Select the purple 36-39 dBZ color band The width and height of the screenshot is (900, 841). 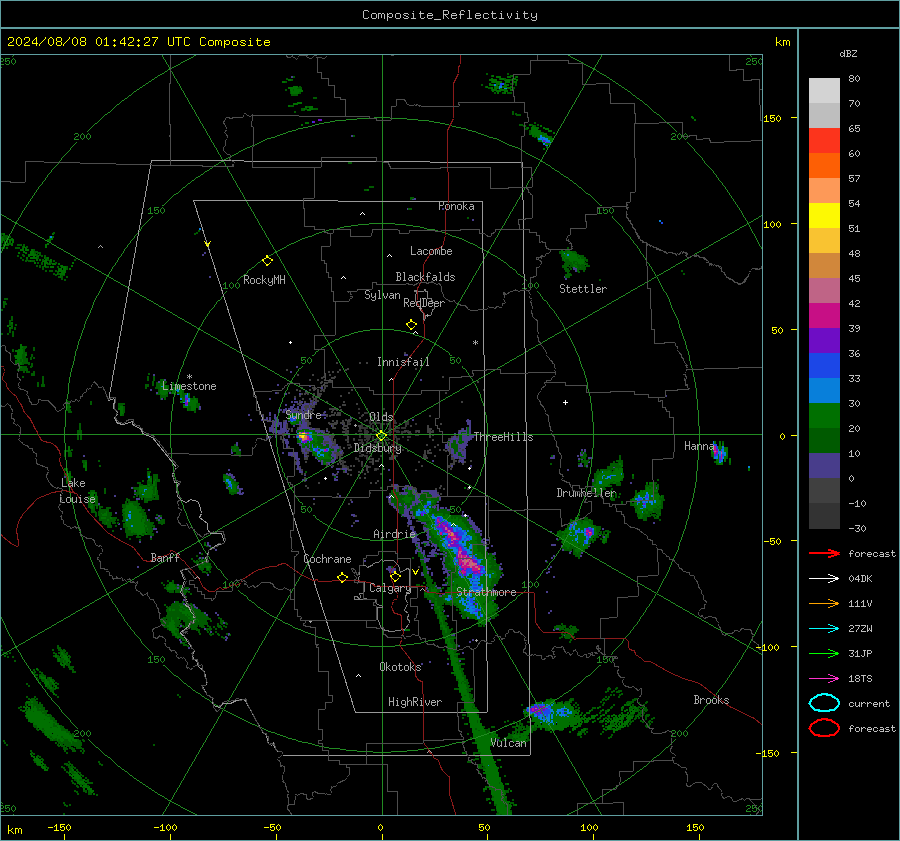pos(824,340)
